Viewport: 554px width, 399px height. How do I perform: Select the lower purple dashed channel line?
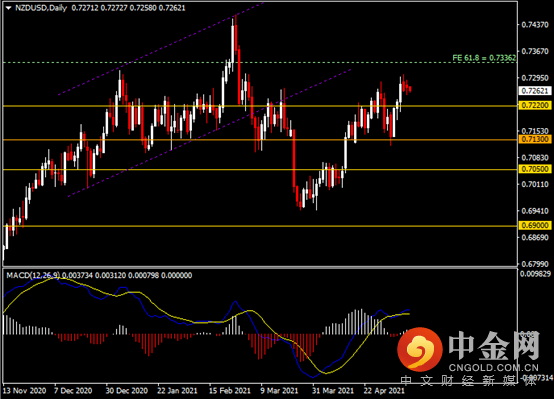coord(209,133)
